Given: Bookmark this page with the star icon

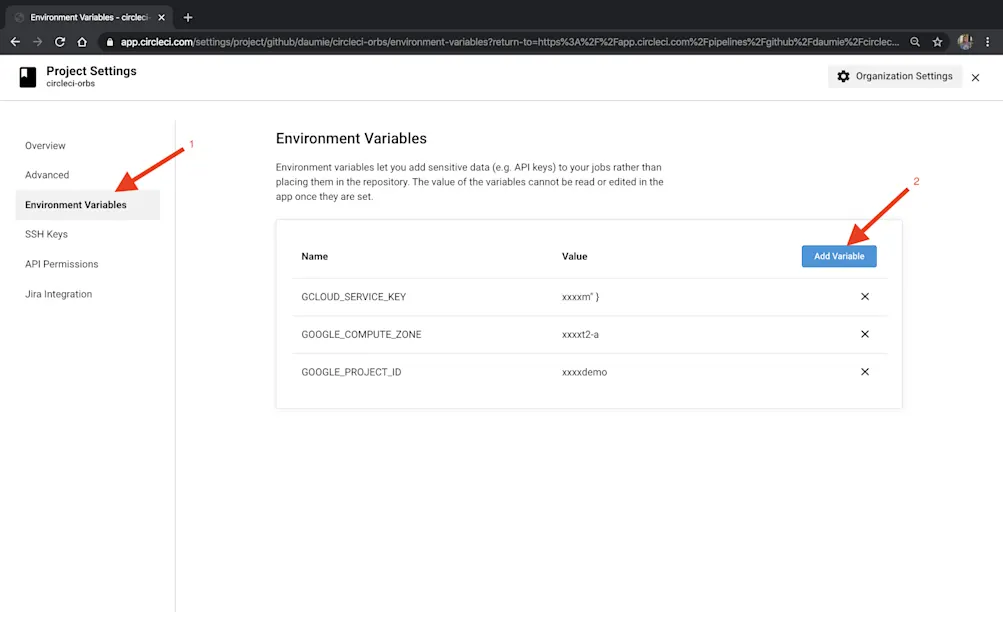Looking at the screenshot, I should (x=937, y=42).
